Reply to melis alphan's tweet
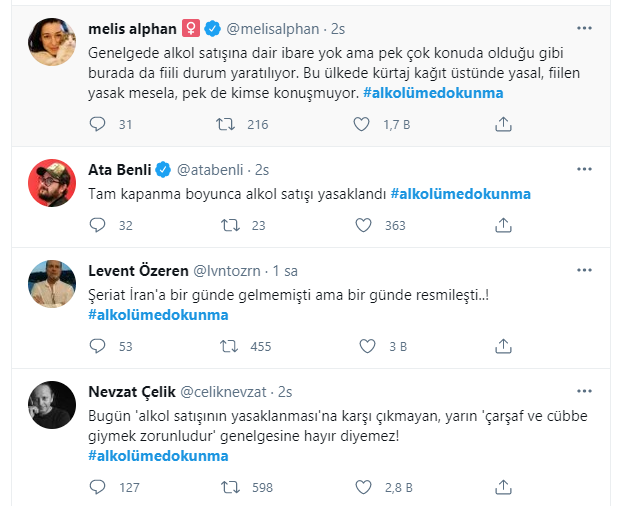The width and height of the screenshot is (620, 506). (x=97, y=125)
